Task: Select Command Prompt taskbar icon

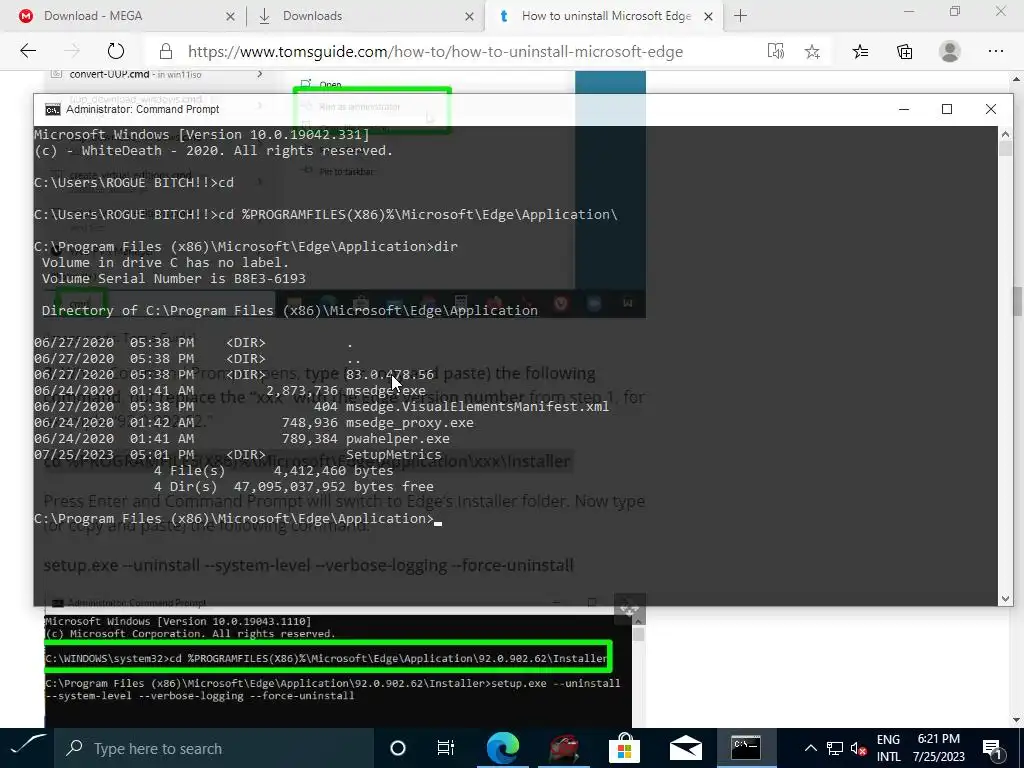Action: (x=746, y=748)
